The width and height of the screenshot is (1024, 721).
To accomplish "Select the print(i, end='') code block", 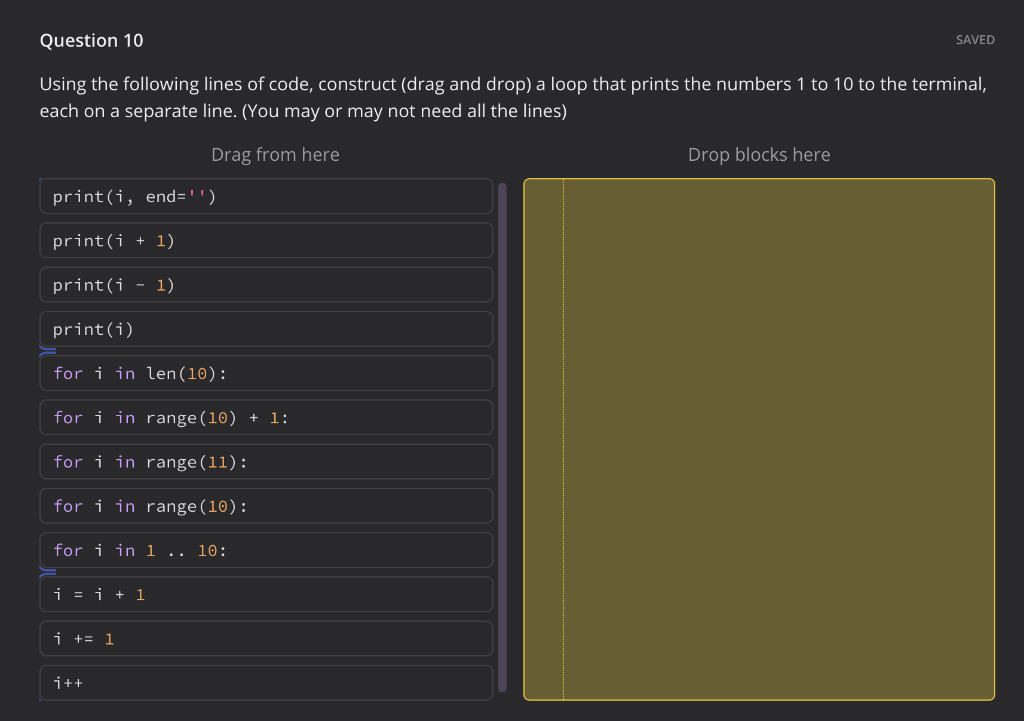I will (x=265, y=196).
